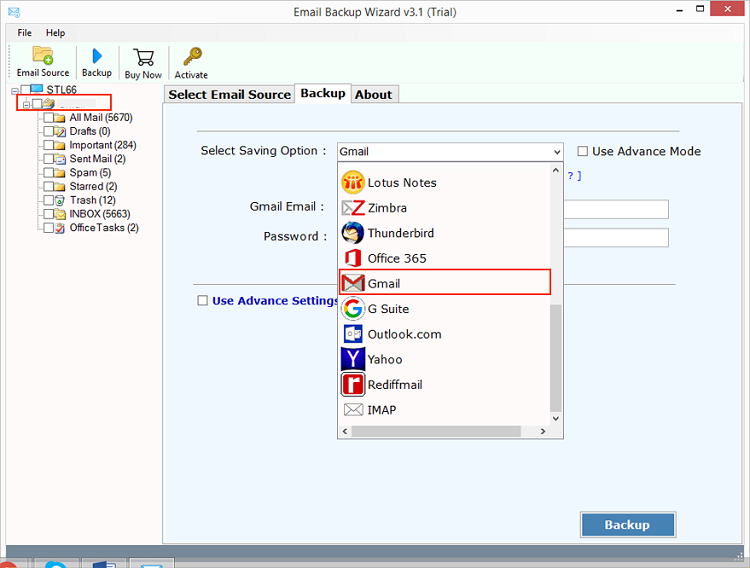Click the list scroll down arrow
Viewport: 750px width, 568px height.
click(555, 419)
